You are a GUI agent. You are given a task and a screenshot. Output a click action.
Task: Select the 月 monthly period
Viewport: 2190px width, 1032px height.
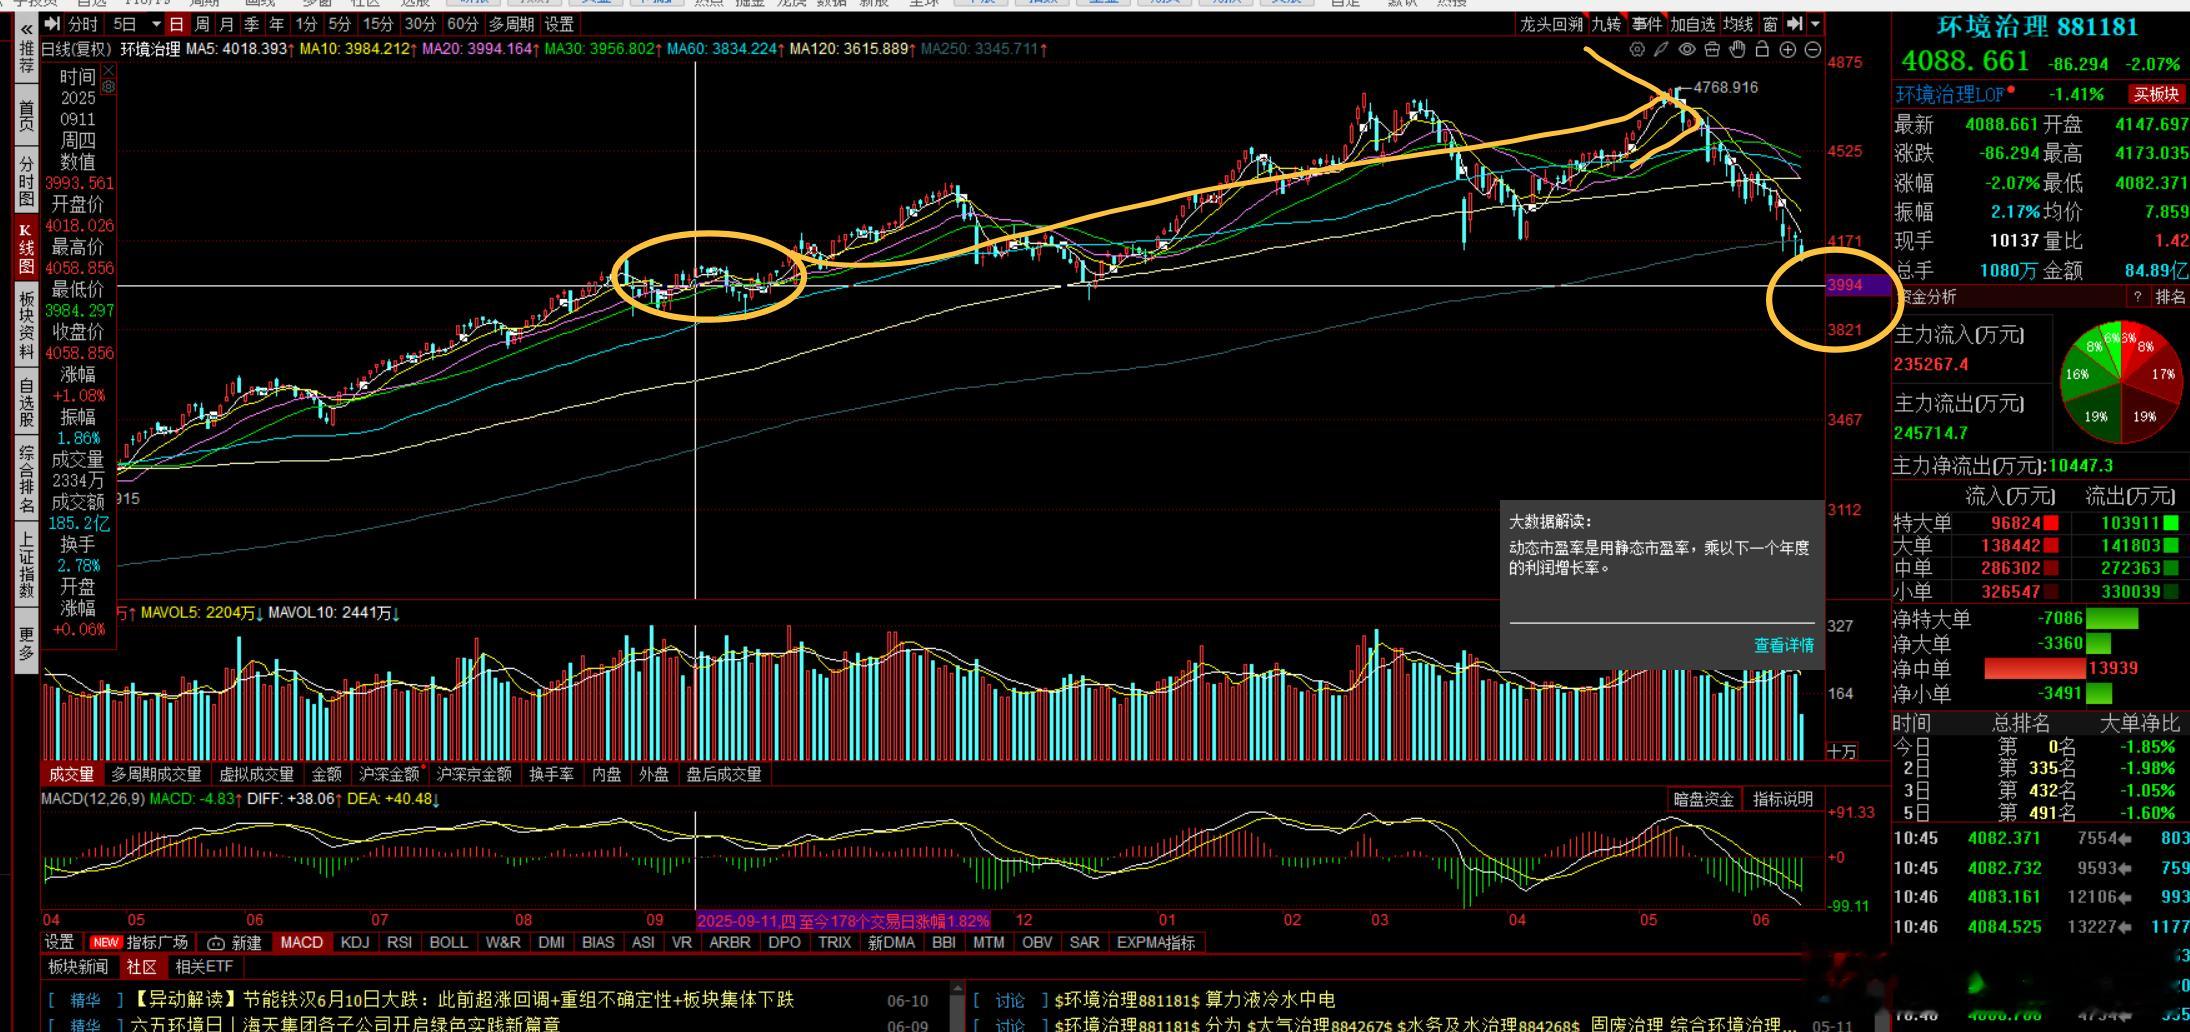(227, 24)
